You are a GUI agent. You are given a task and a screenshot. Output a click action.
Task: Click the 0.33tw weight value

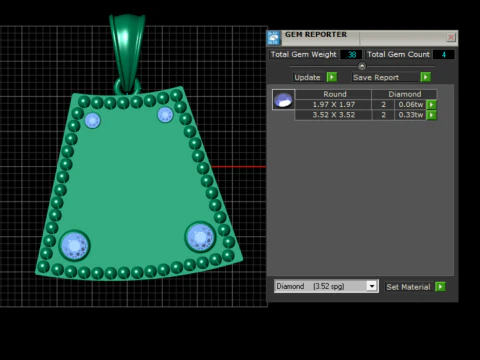coord(411,115)
